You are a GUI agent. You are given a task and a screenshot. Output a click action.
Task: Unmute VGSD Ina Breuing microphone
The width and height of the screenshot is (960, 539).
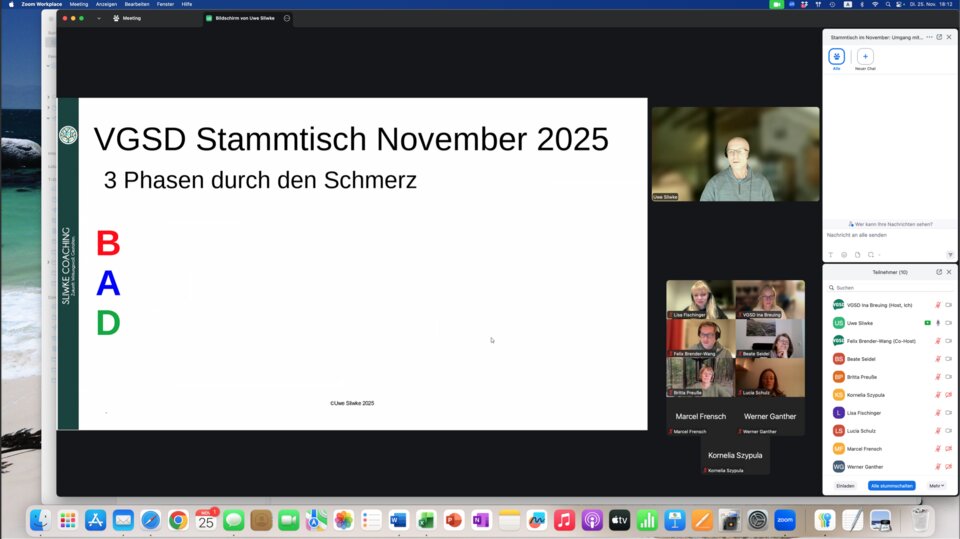pos(937,305)
